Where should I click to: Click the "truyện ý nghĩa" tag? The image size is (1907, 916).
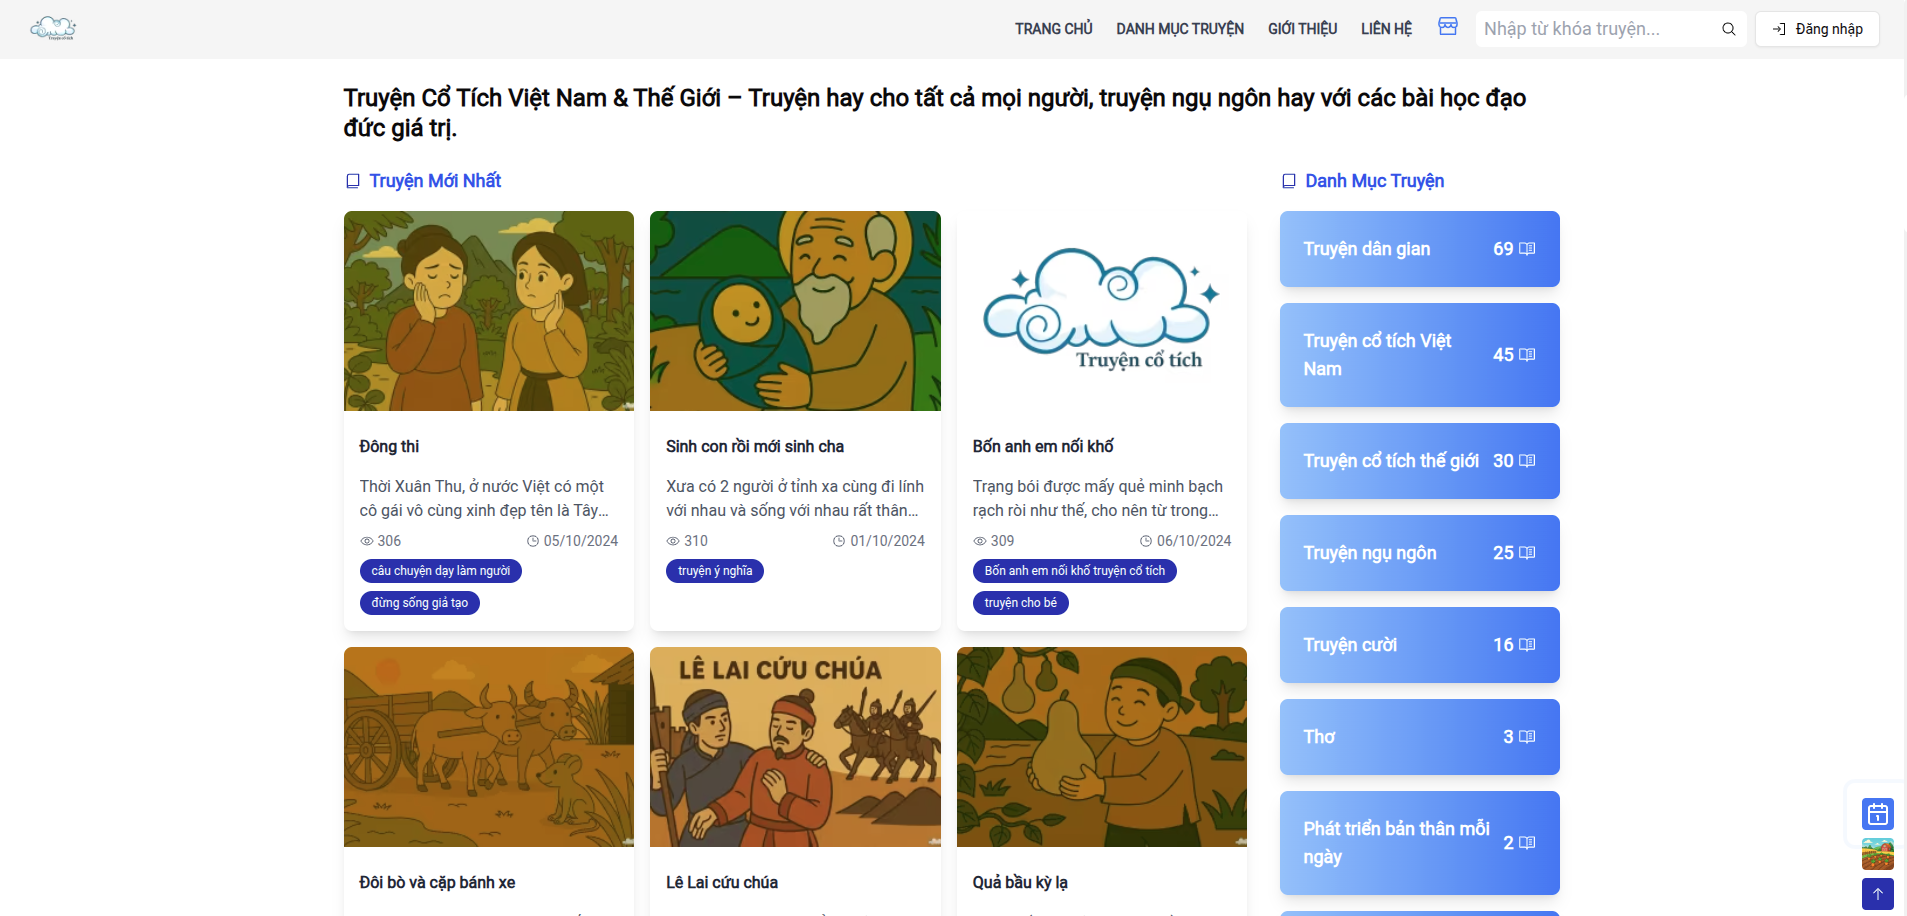(715, 571)
